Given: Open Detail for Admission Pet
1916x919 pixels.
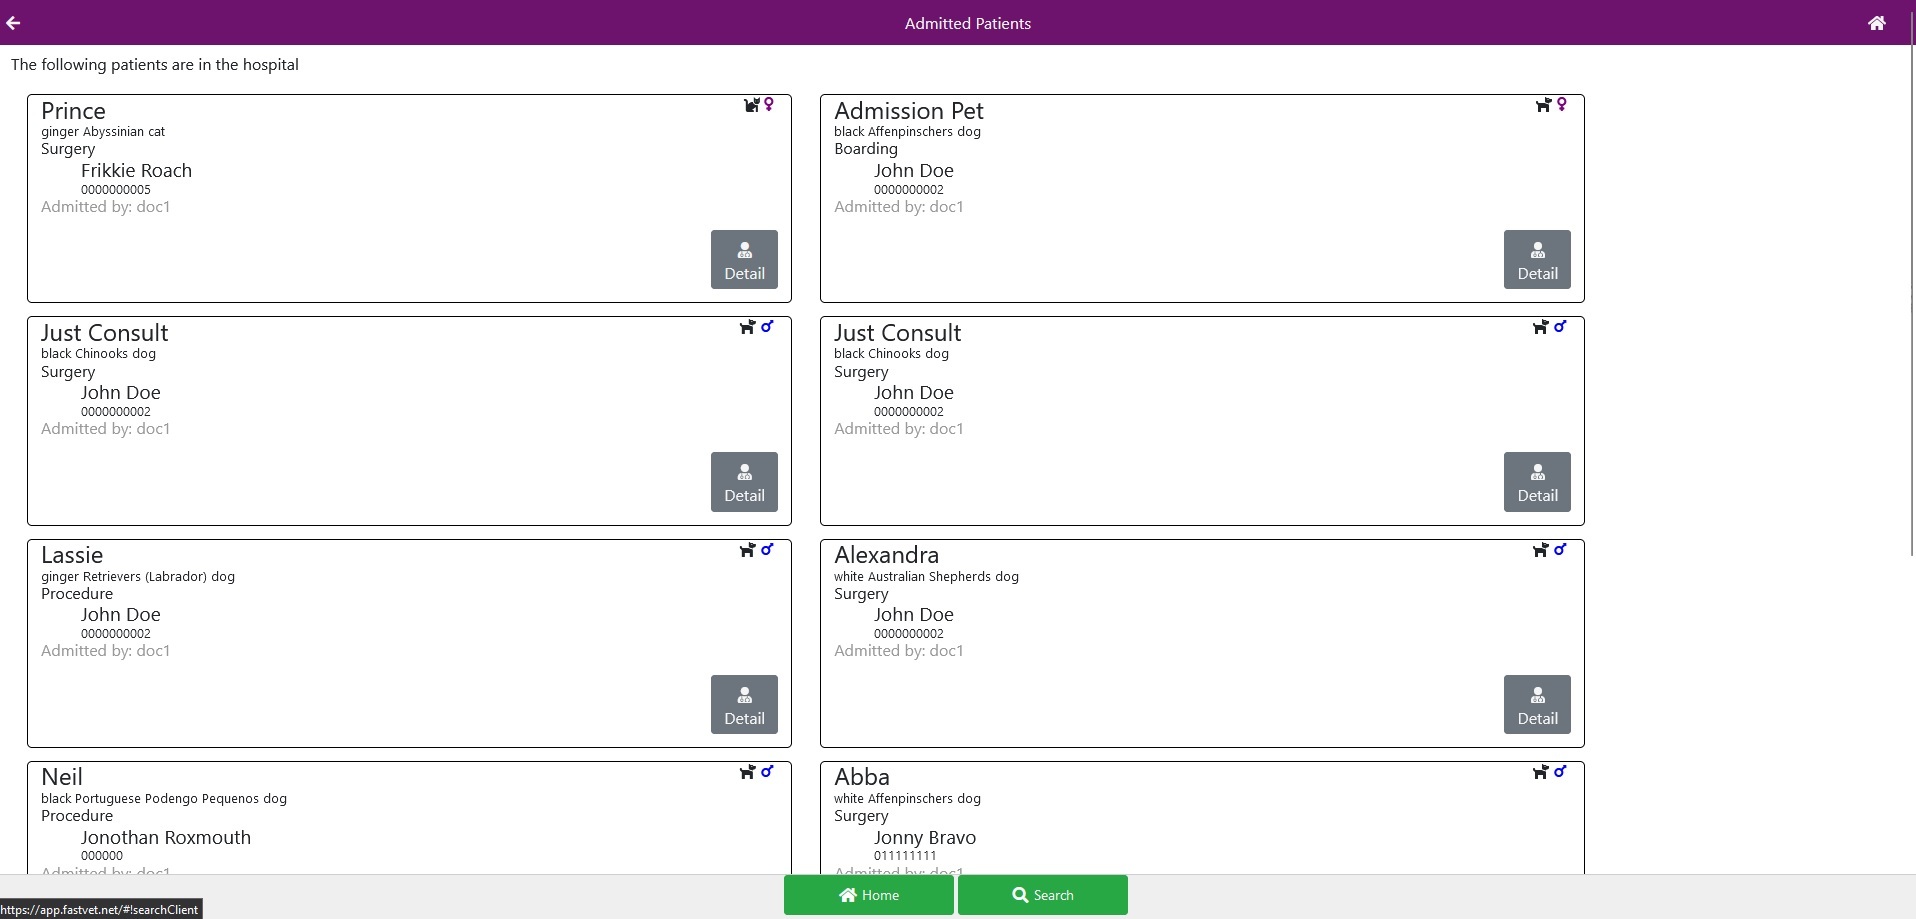Looking at the screenshot, I should 1537,260.
